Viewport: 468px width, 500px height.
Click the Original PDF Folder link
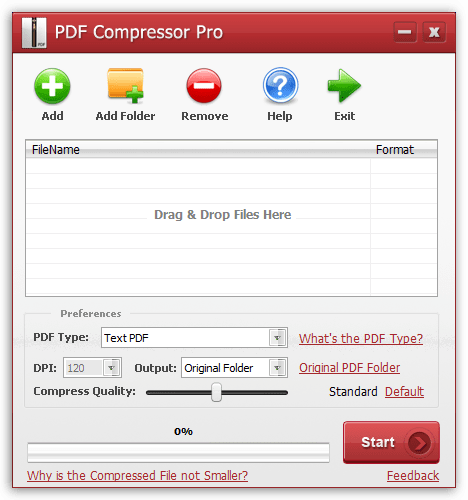tap(349, 368)
